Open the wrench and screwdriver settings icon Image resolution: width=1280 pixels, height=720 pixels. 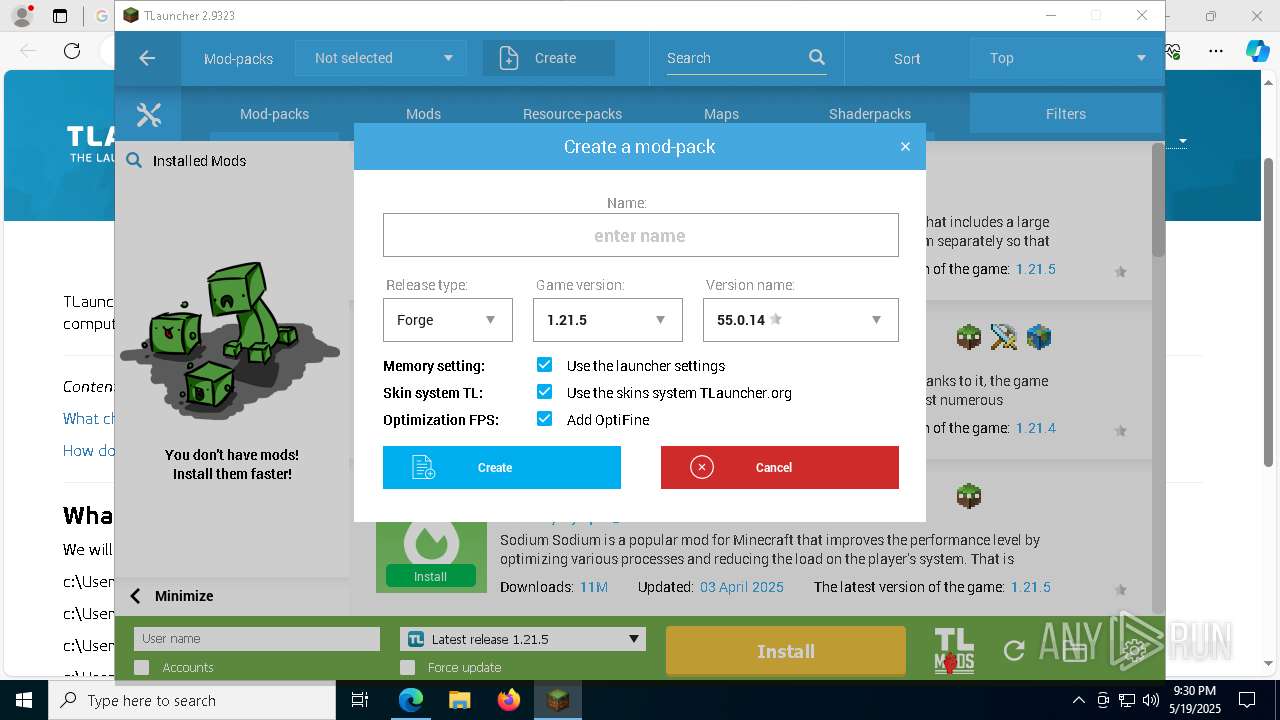[x=149, y=115]
